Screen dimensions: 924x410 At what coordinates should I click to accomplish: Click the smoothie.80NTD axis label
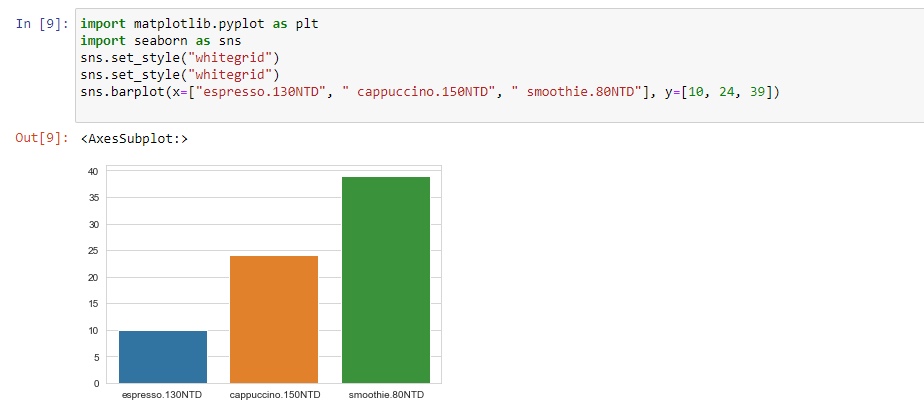pos(386,395)
